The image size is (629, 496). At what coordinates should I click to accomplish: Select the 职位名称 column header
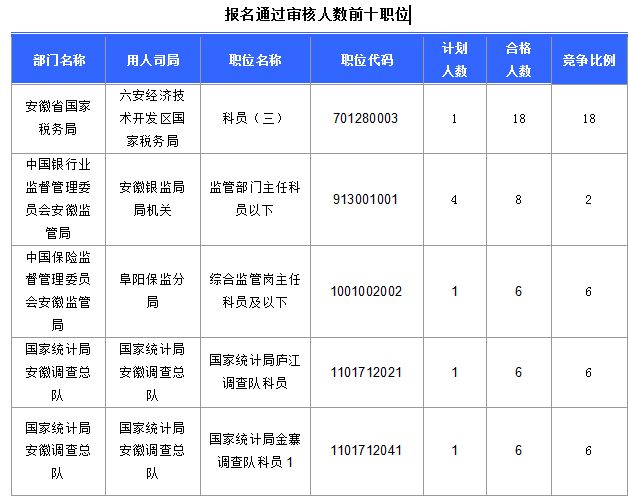point(254,60)
